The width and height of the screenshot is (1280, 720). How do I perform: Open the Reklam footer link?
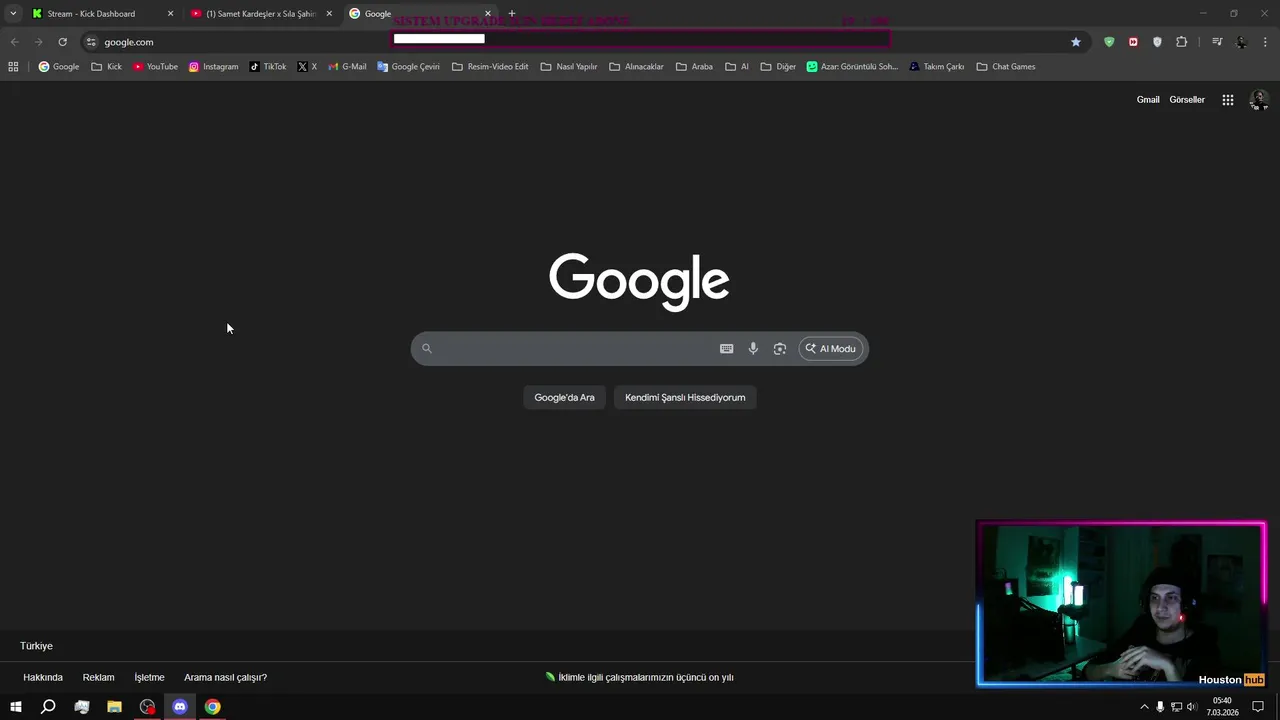98,678
